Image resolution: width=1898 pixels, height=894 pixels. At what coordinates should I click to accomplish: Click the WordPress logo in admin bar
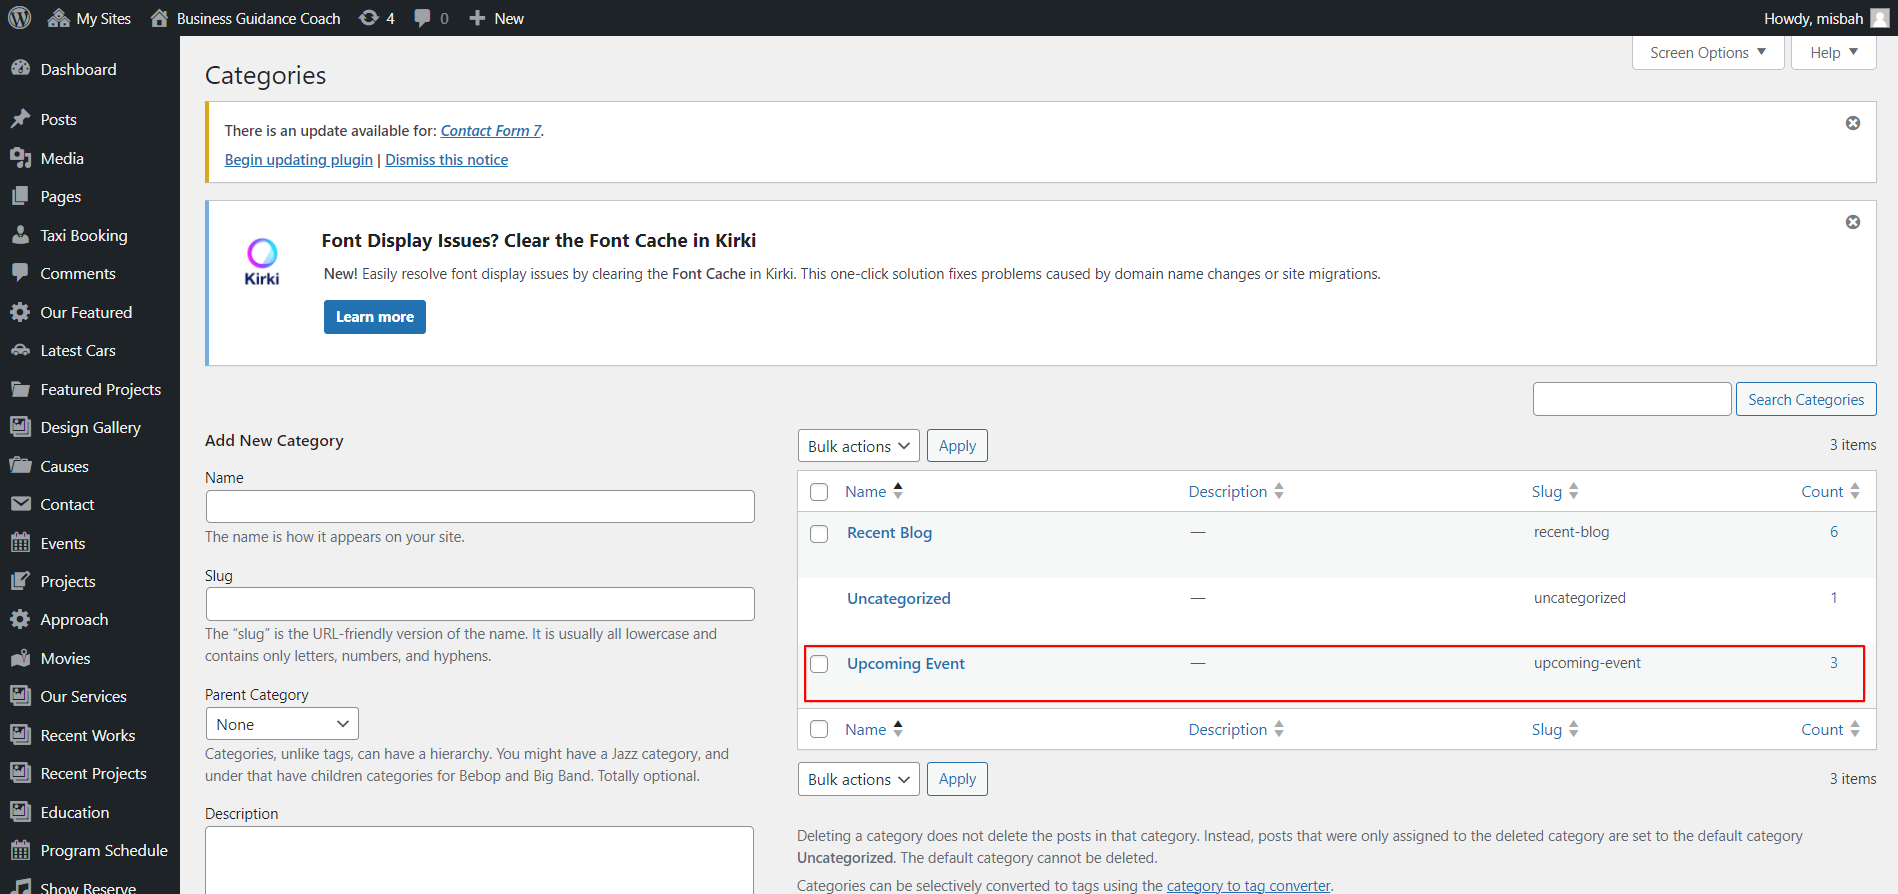[x=19, y=18]
